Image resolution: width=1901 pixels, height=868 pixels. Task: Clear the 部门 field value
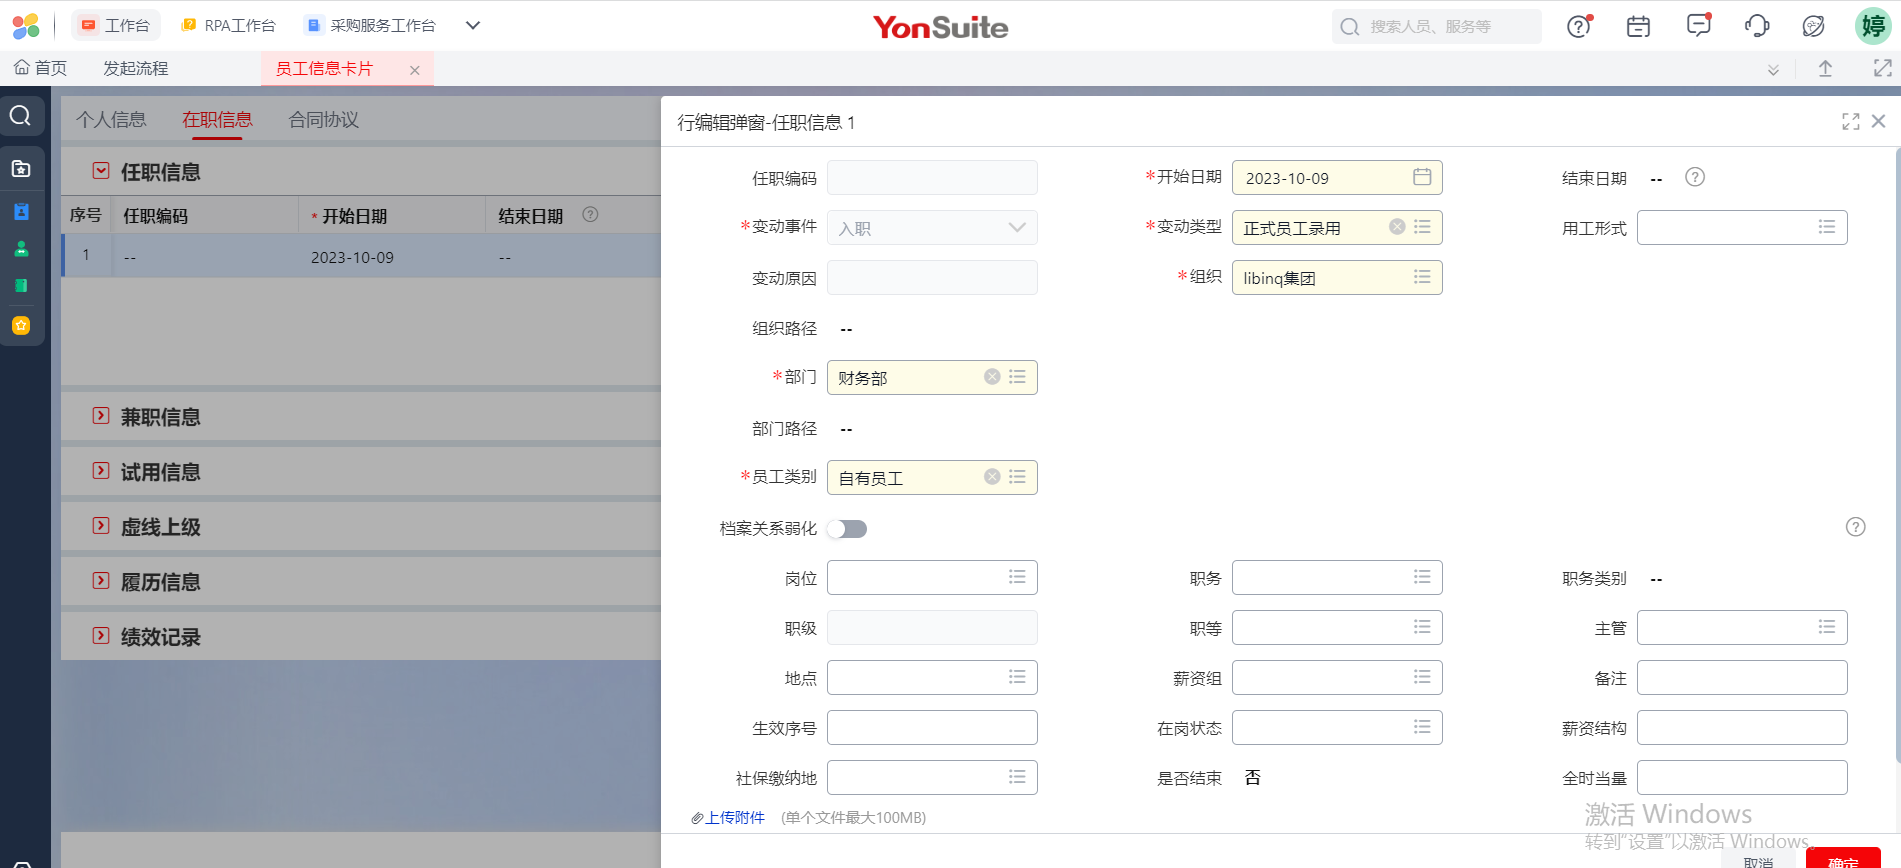[x=992, y=377]
